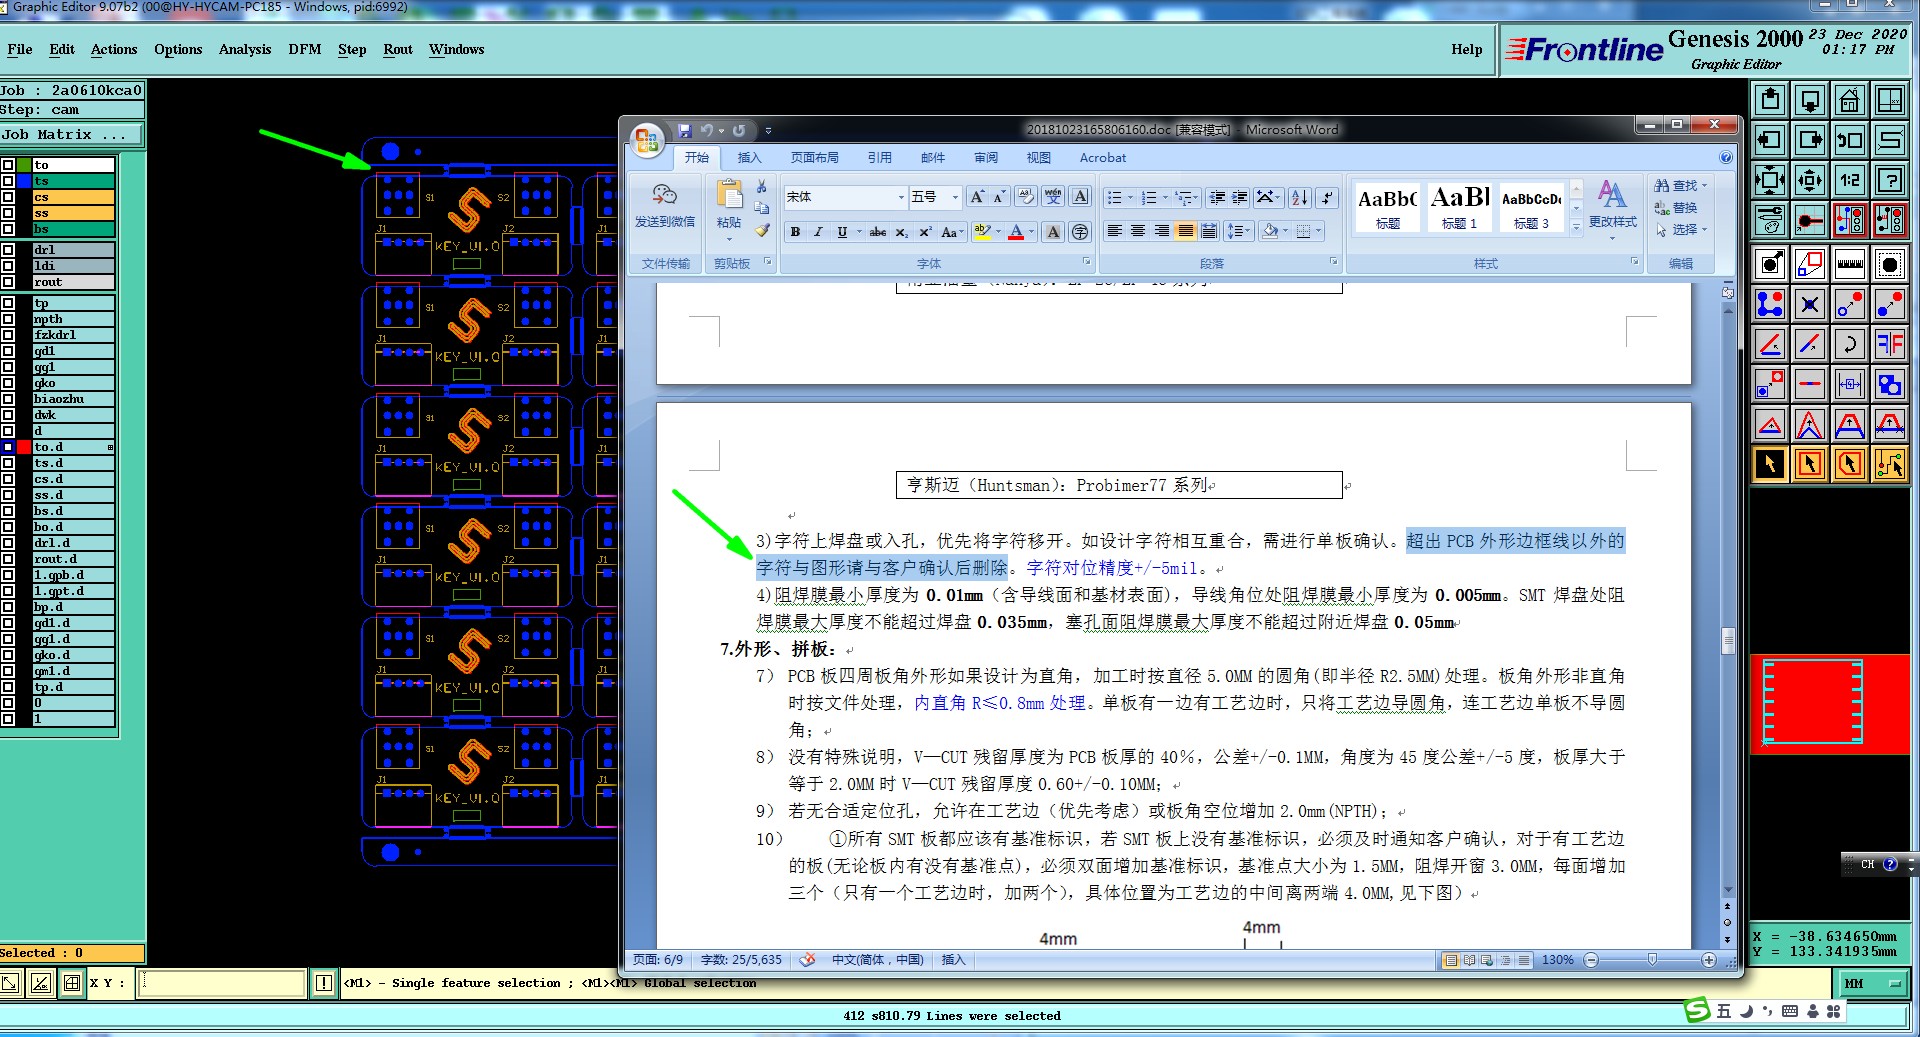Click the Format Painter brush in Word
This screenshot has height=1037, width=1920.
(x=762, y=231)
